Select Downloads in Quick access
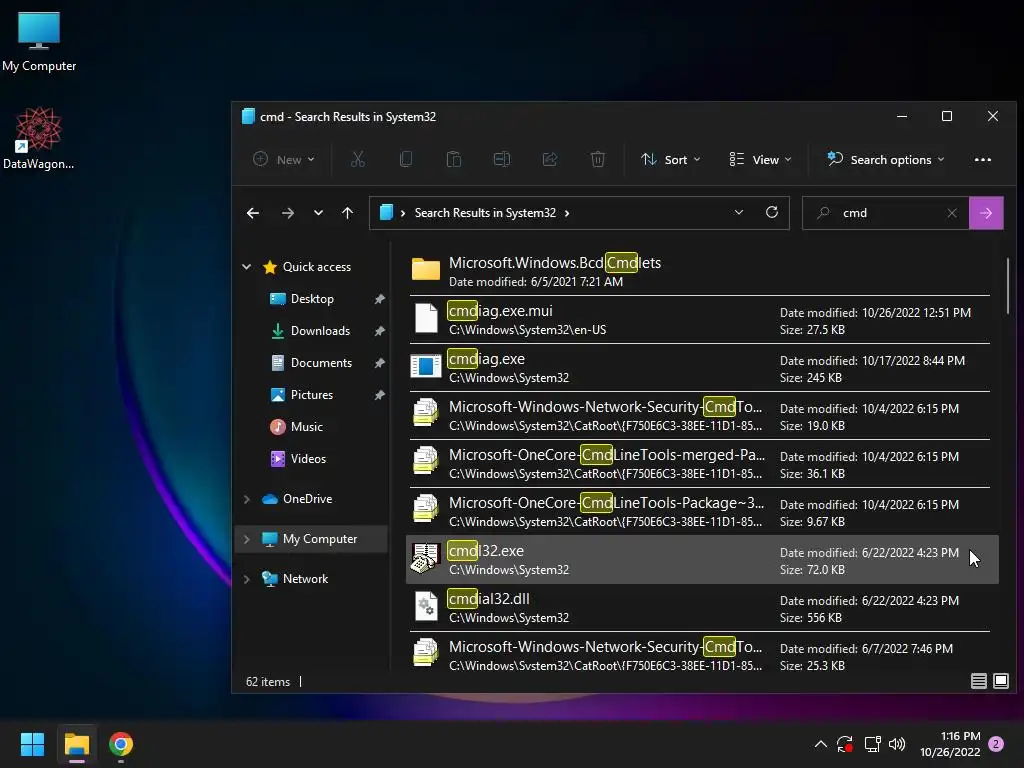Image resolution: width=1024 pixels, height=768 pixels. pos(320,330)
